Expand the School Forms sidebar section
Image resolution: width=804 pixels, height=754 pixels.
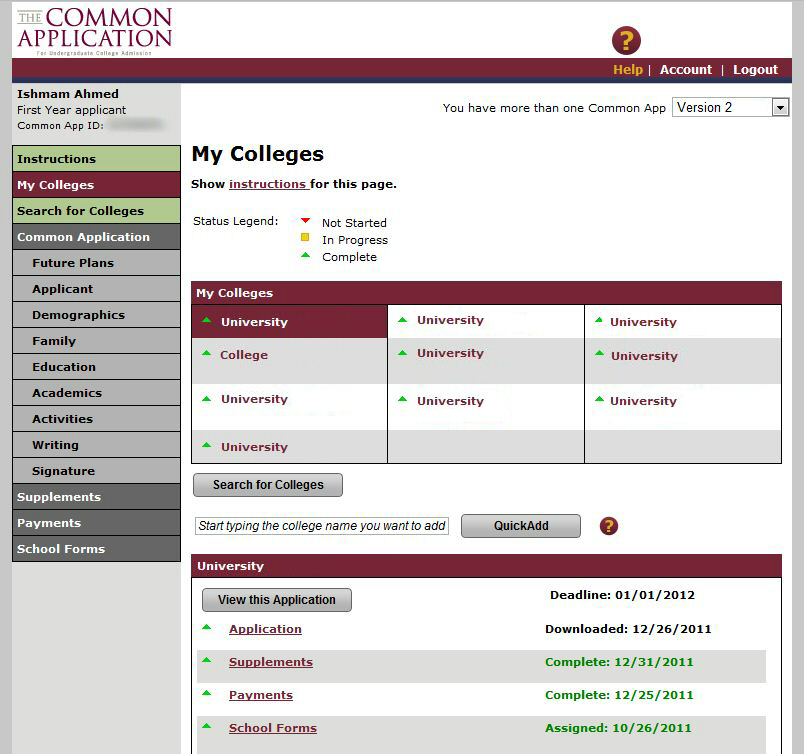click(96, 549)
